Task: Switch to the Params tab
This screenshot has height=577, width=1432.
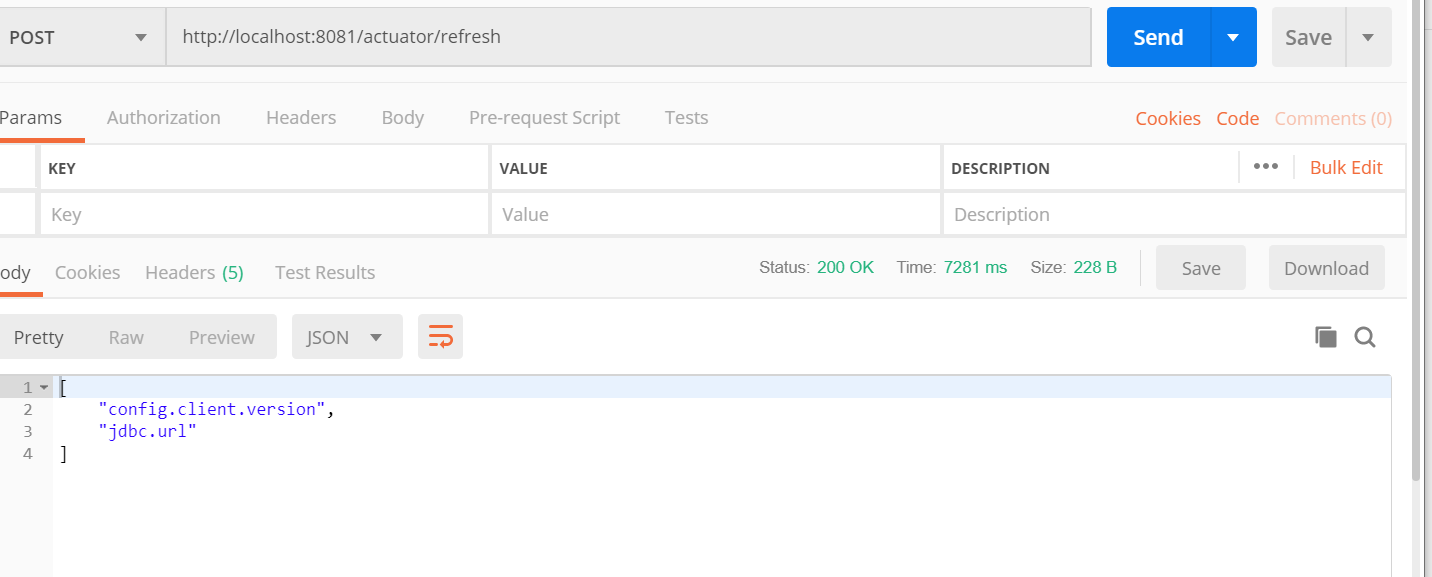Action: (31, 118)
